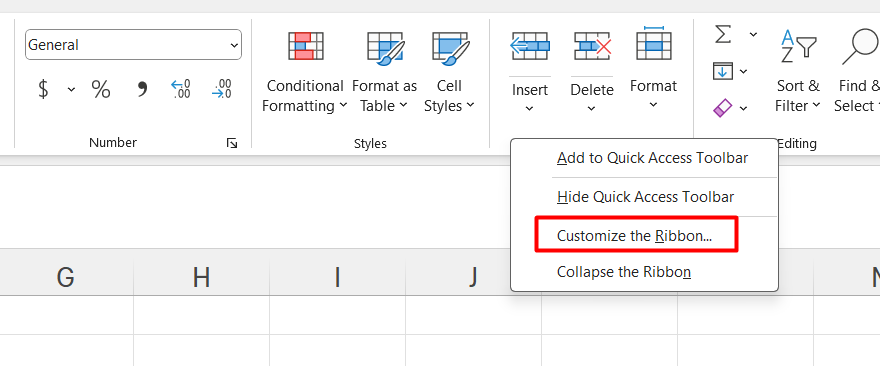Click the Accounting Number Format dollar icon
The width and height of the screenshot is (880, 366).
coord(43,89)
